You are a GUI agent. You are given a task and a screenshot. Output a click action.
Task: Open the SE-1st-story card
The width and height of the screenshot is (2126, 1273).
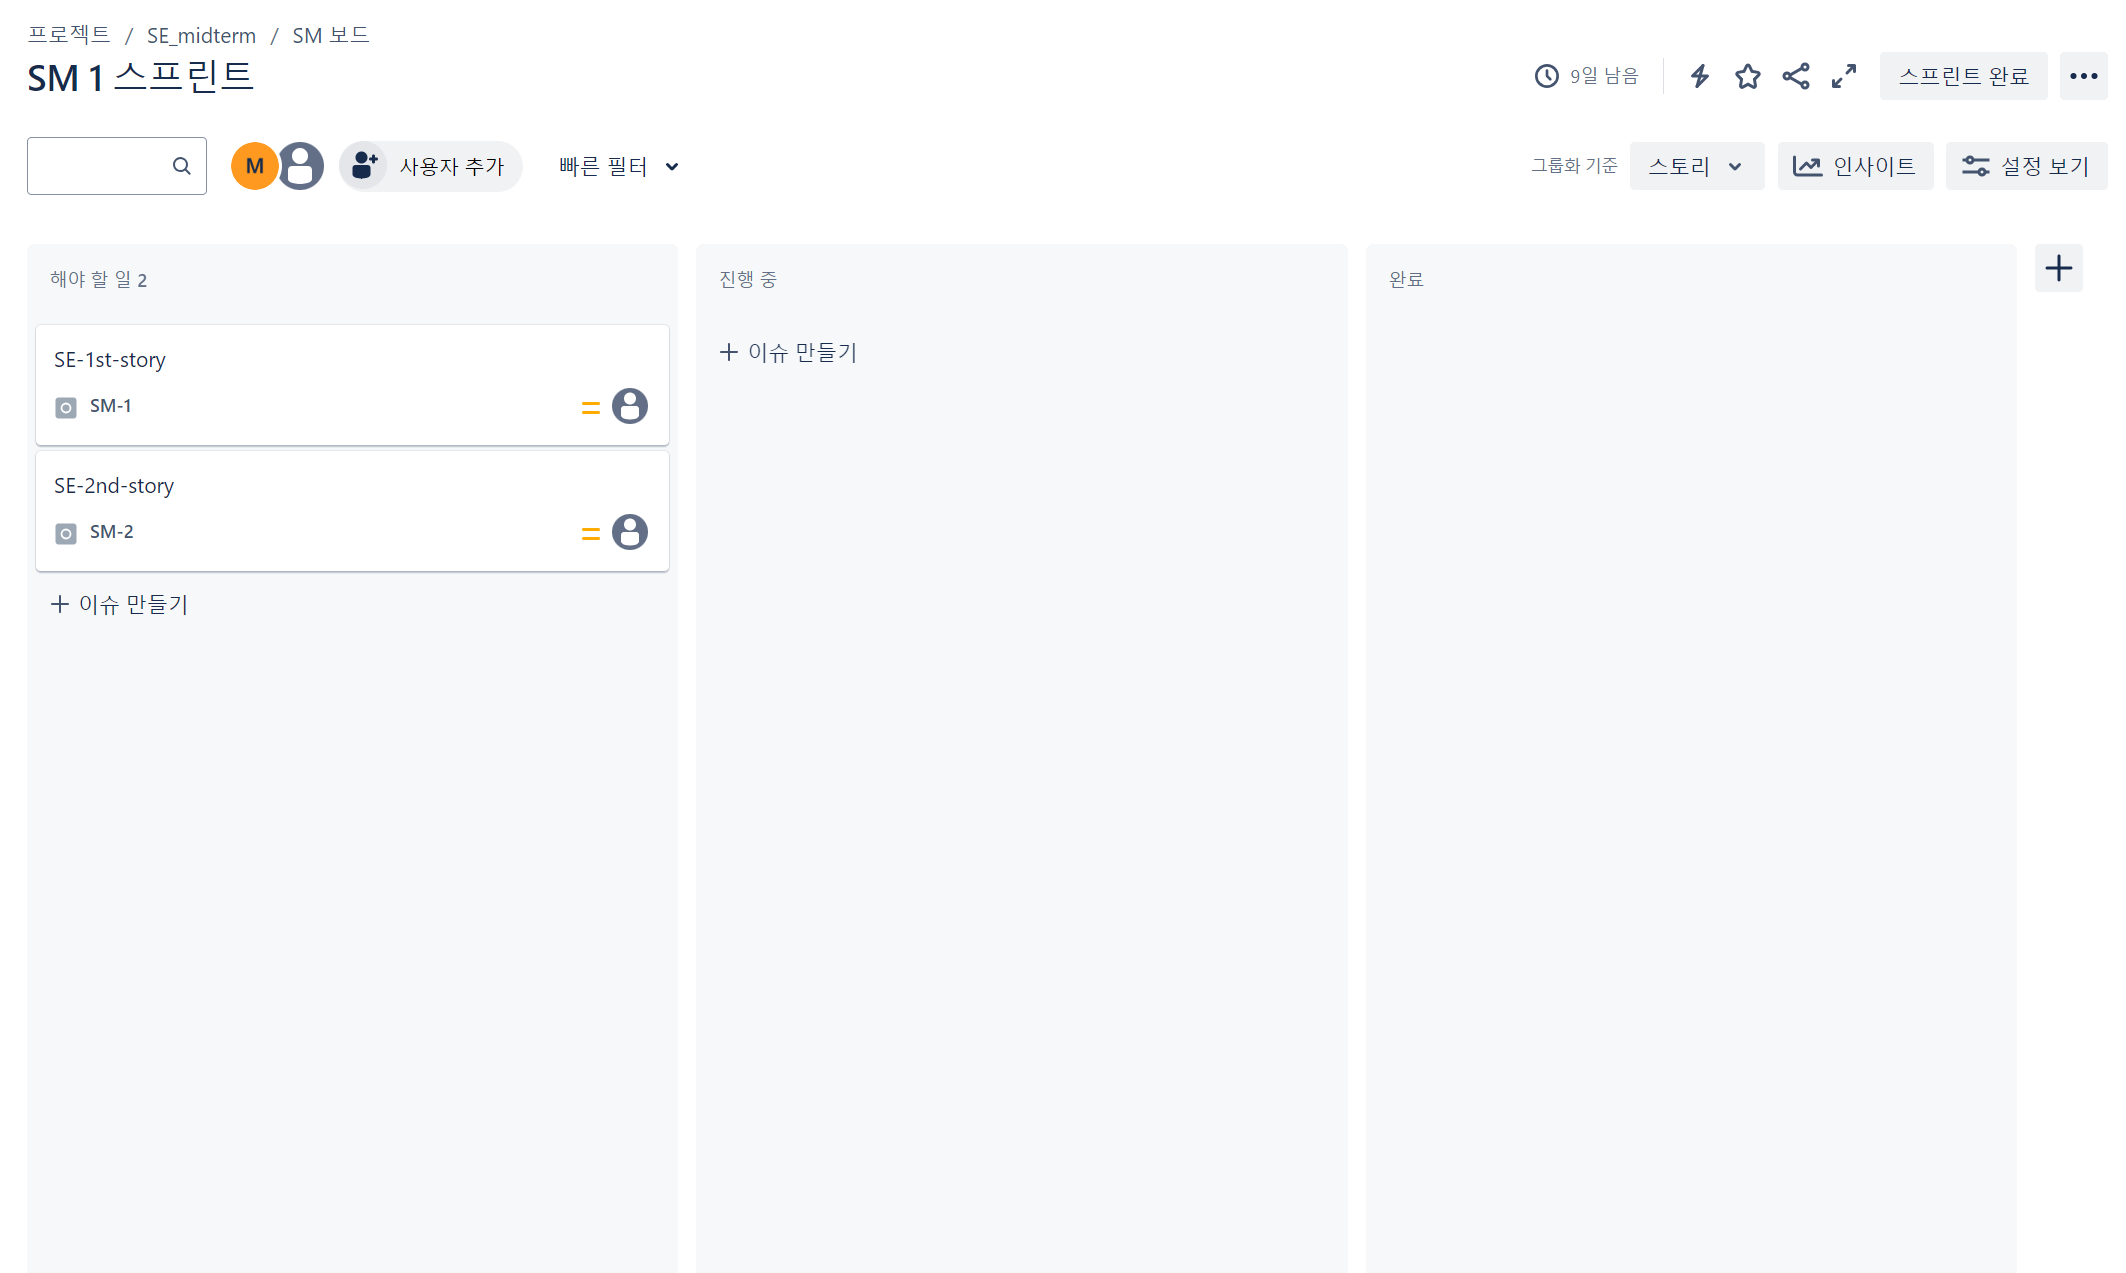352,385
